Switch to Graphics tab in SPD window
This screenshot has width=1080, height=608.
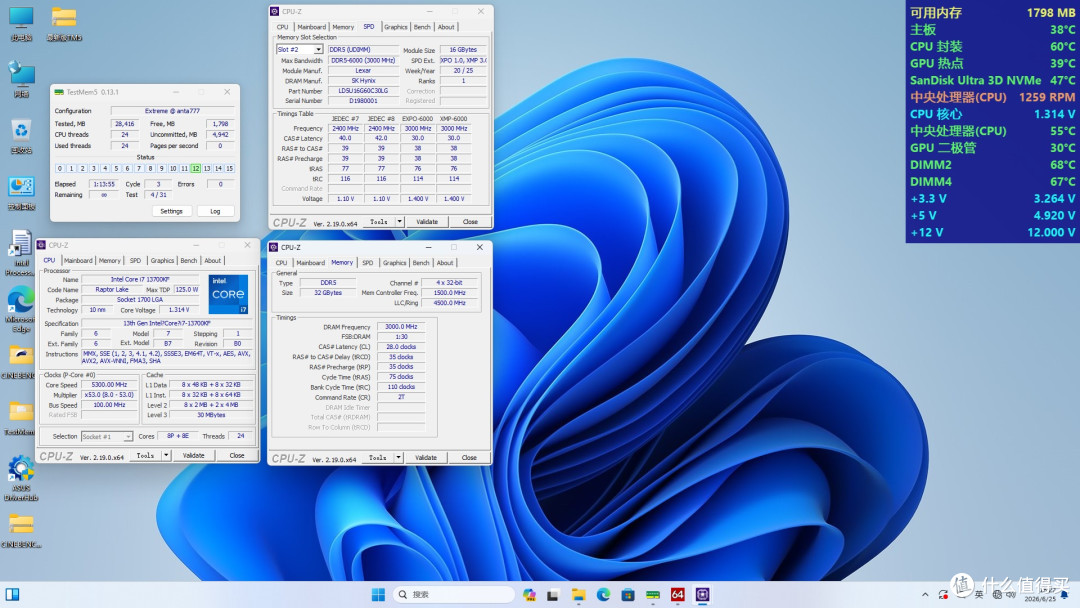pos(395,27)
